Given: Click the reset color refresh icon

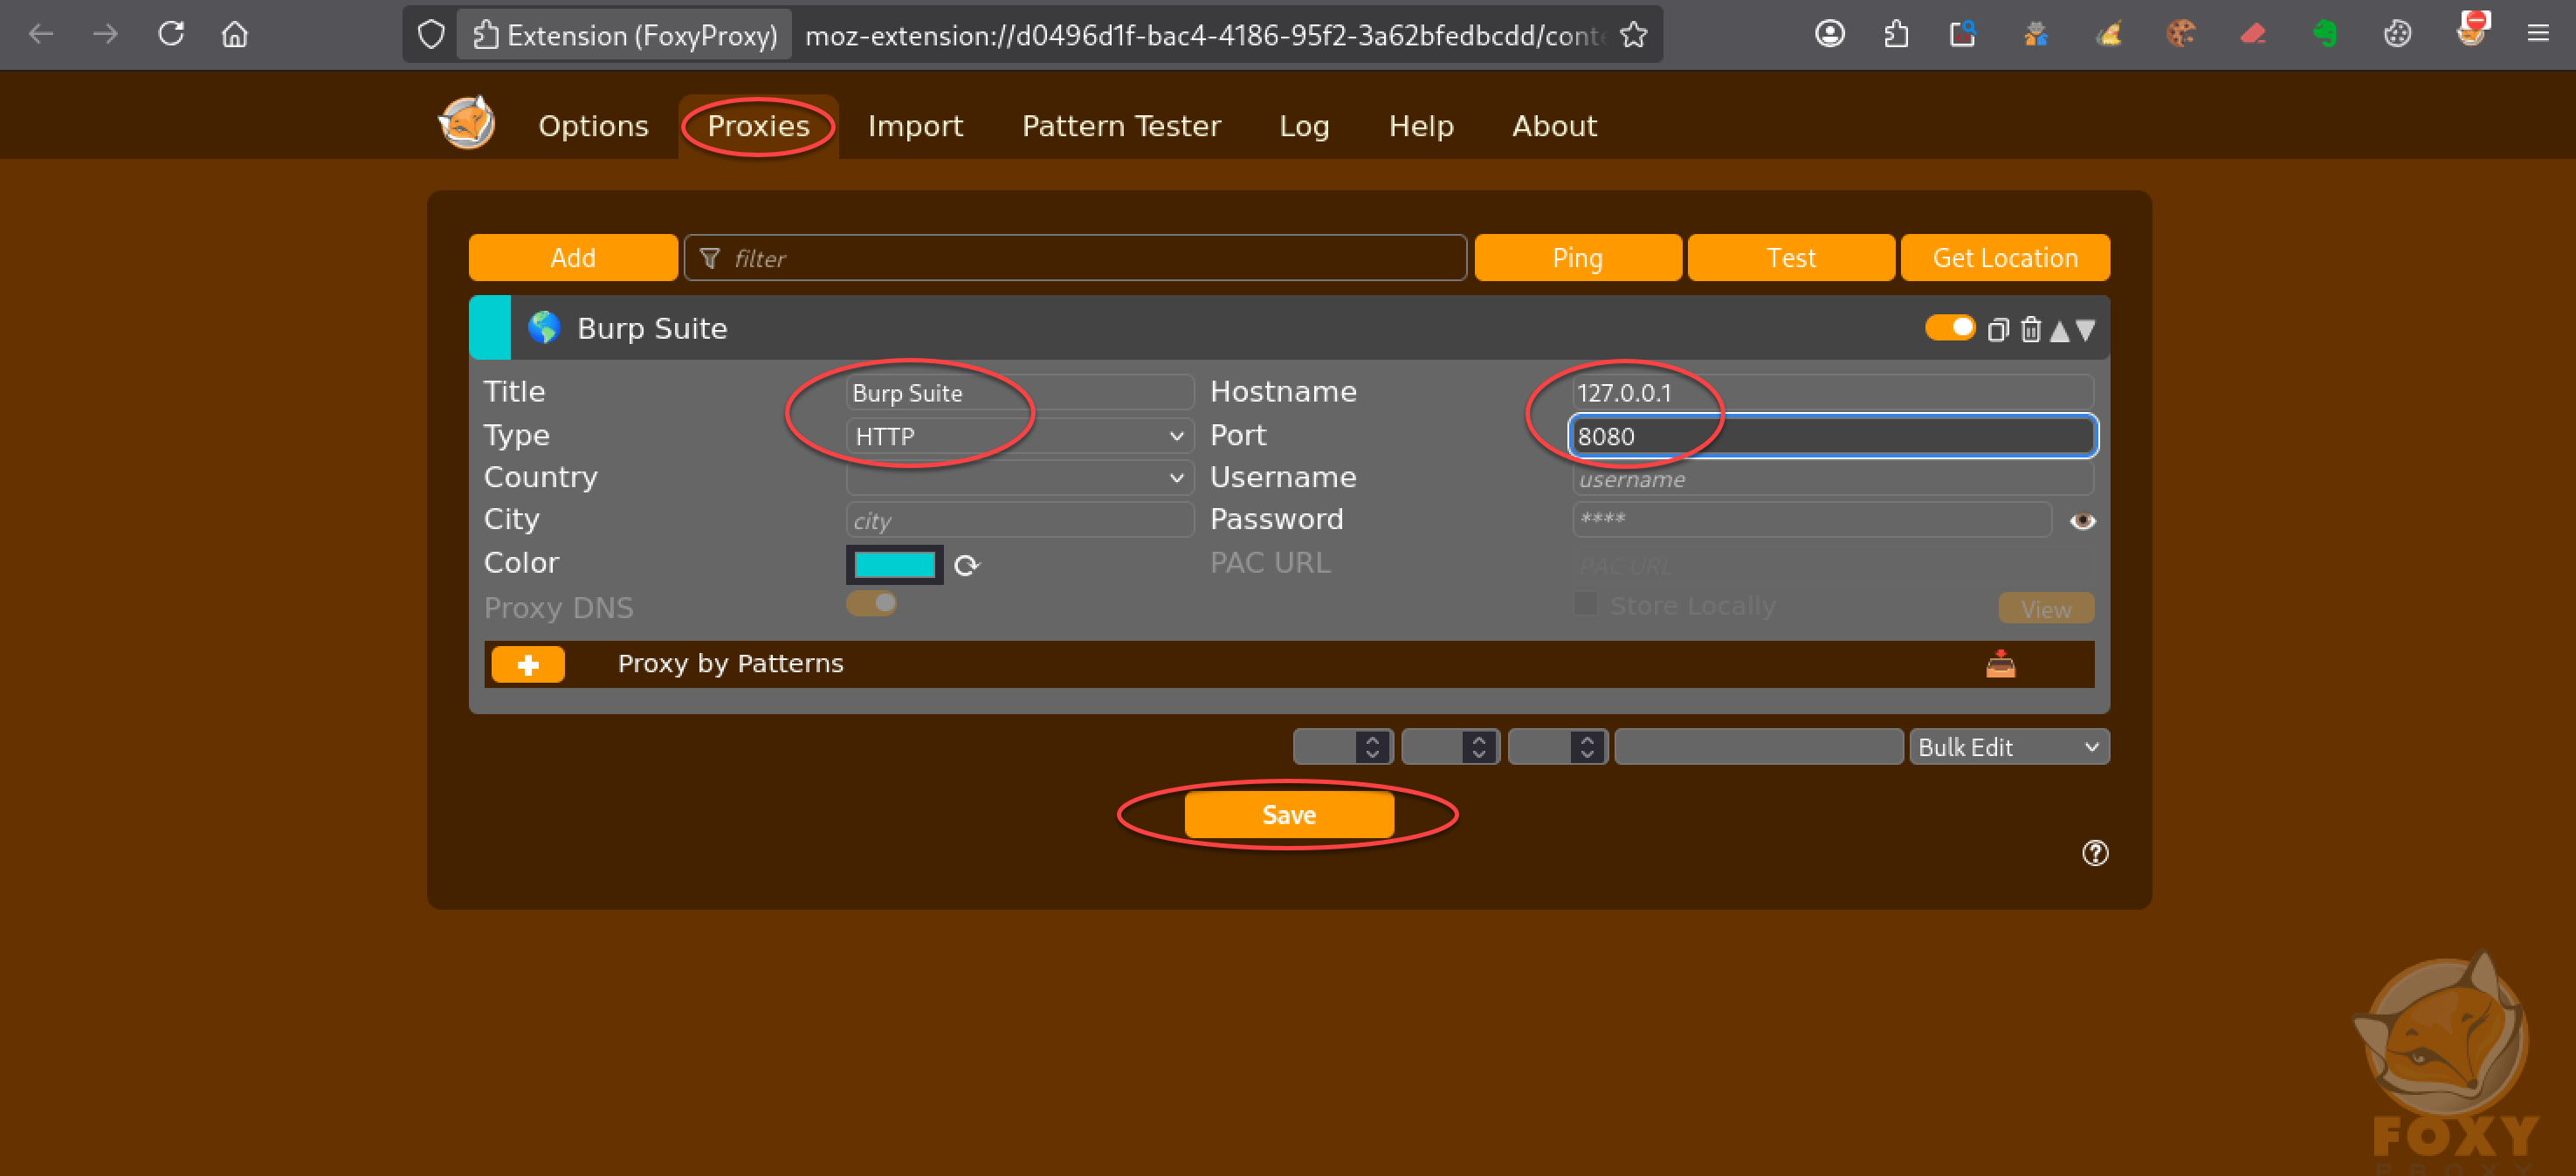Looking at the screenshot, I should click(966, 565).
